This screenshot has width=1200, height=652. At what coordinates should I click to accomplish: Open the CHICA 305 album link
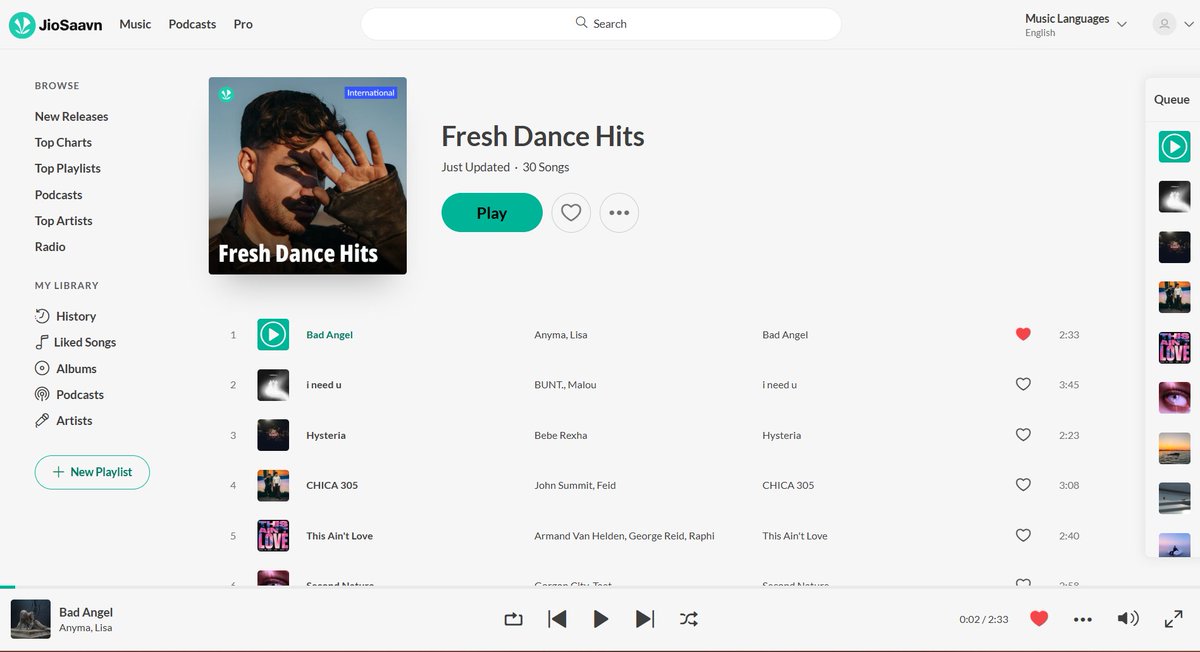pyautogui.click(x=788, y=485)
